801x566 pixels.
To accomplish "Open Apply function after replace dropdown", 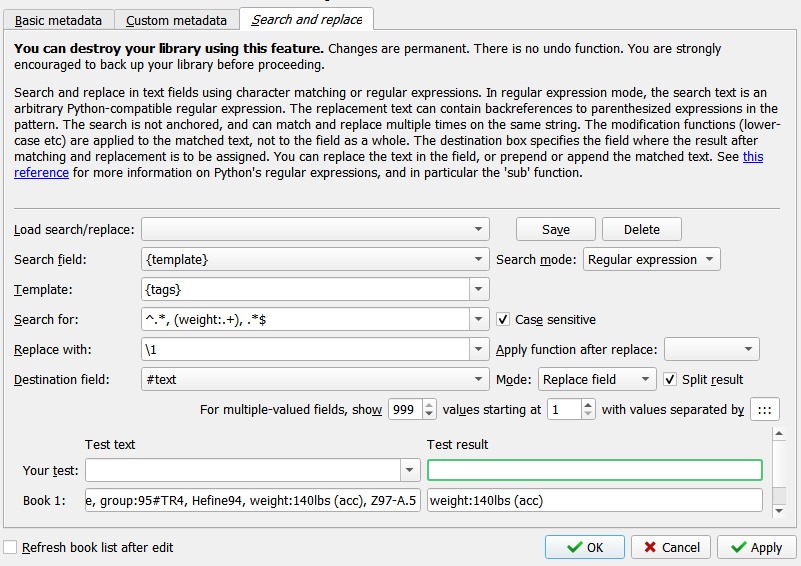I will 711,350.
